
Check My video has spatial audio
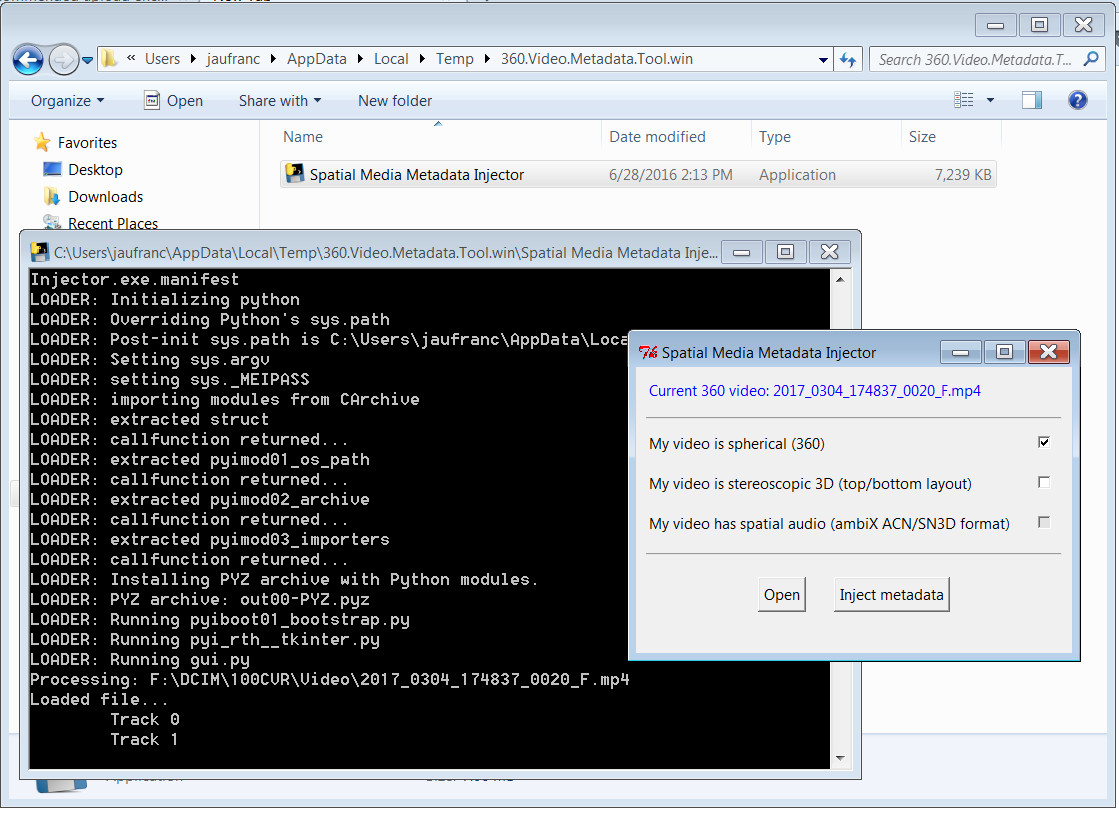pos(1044,522)
